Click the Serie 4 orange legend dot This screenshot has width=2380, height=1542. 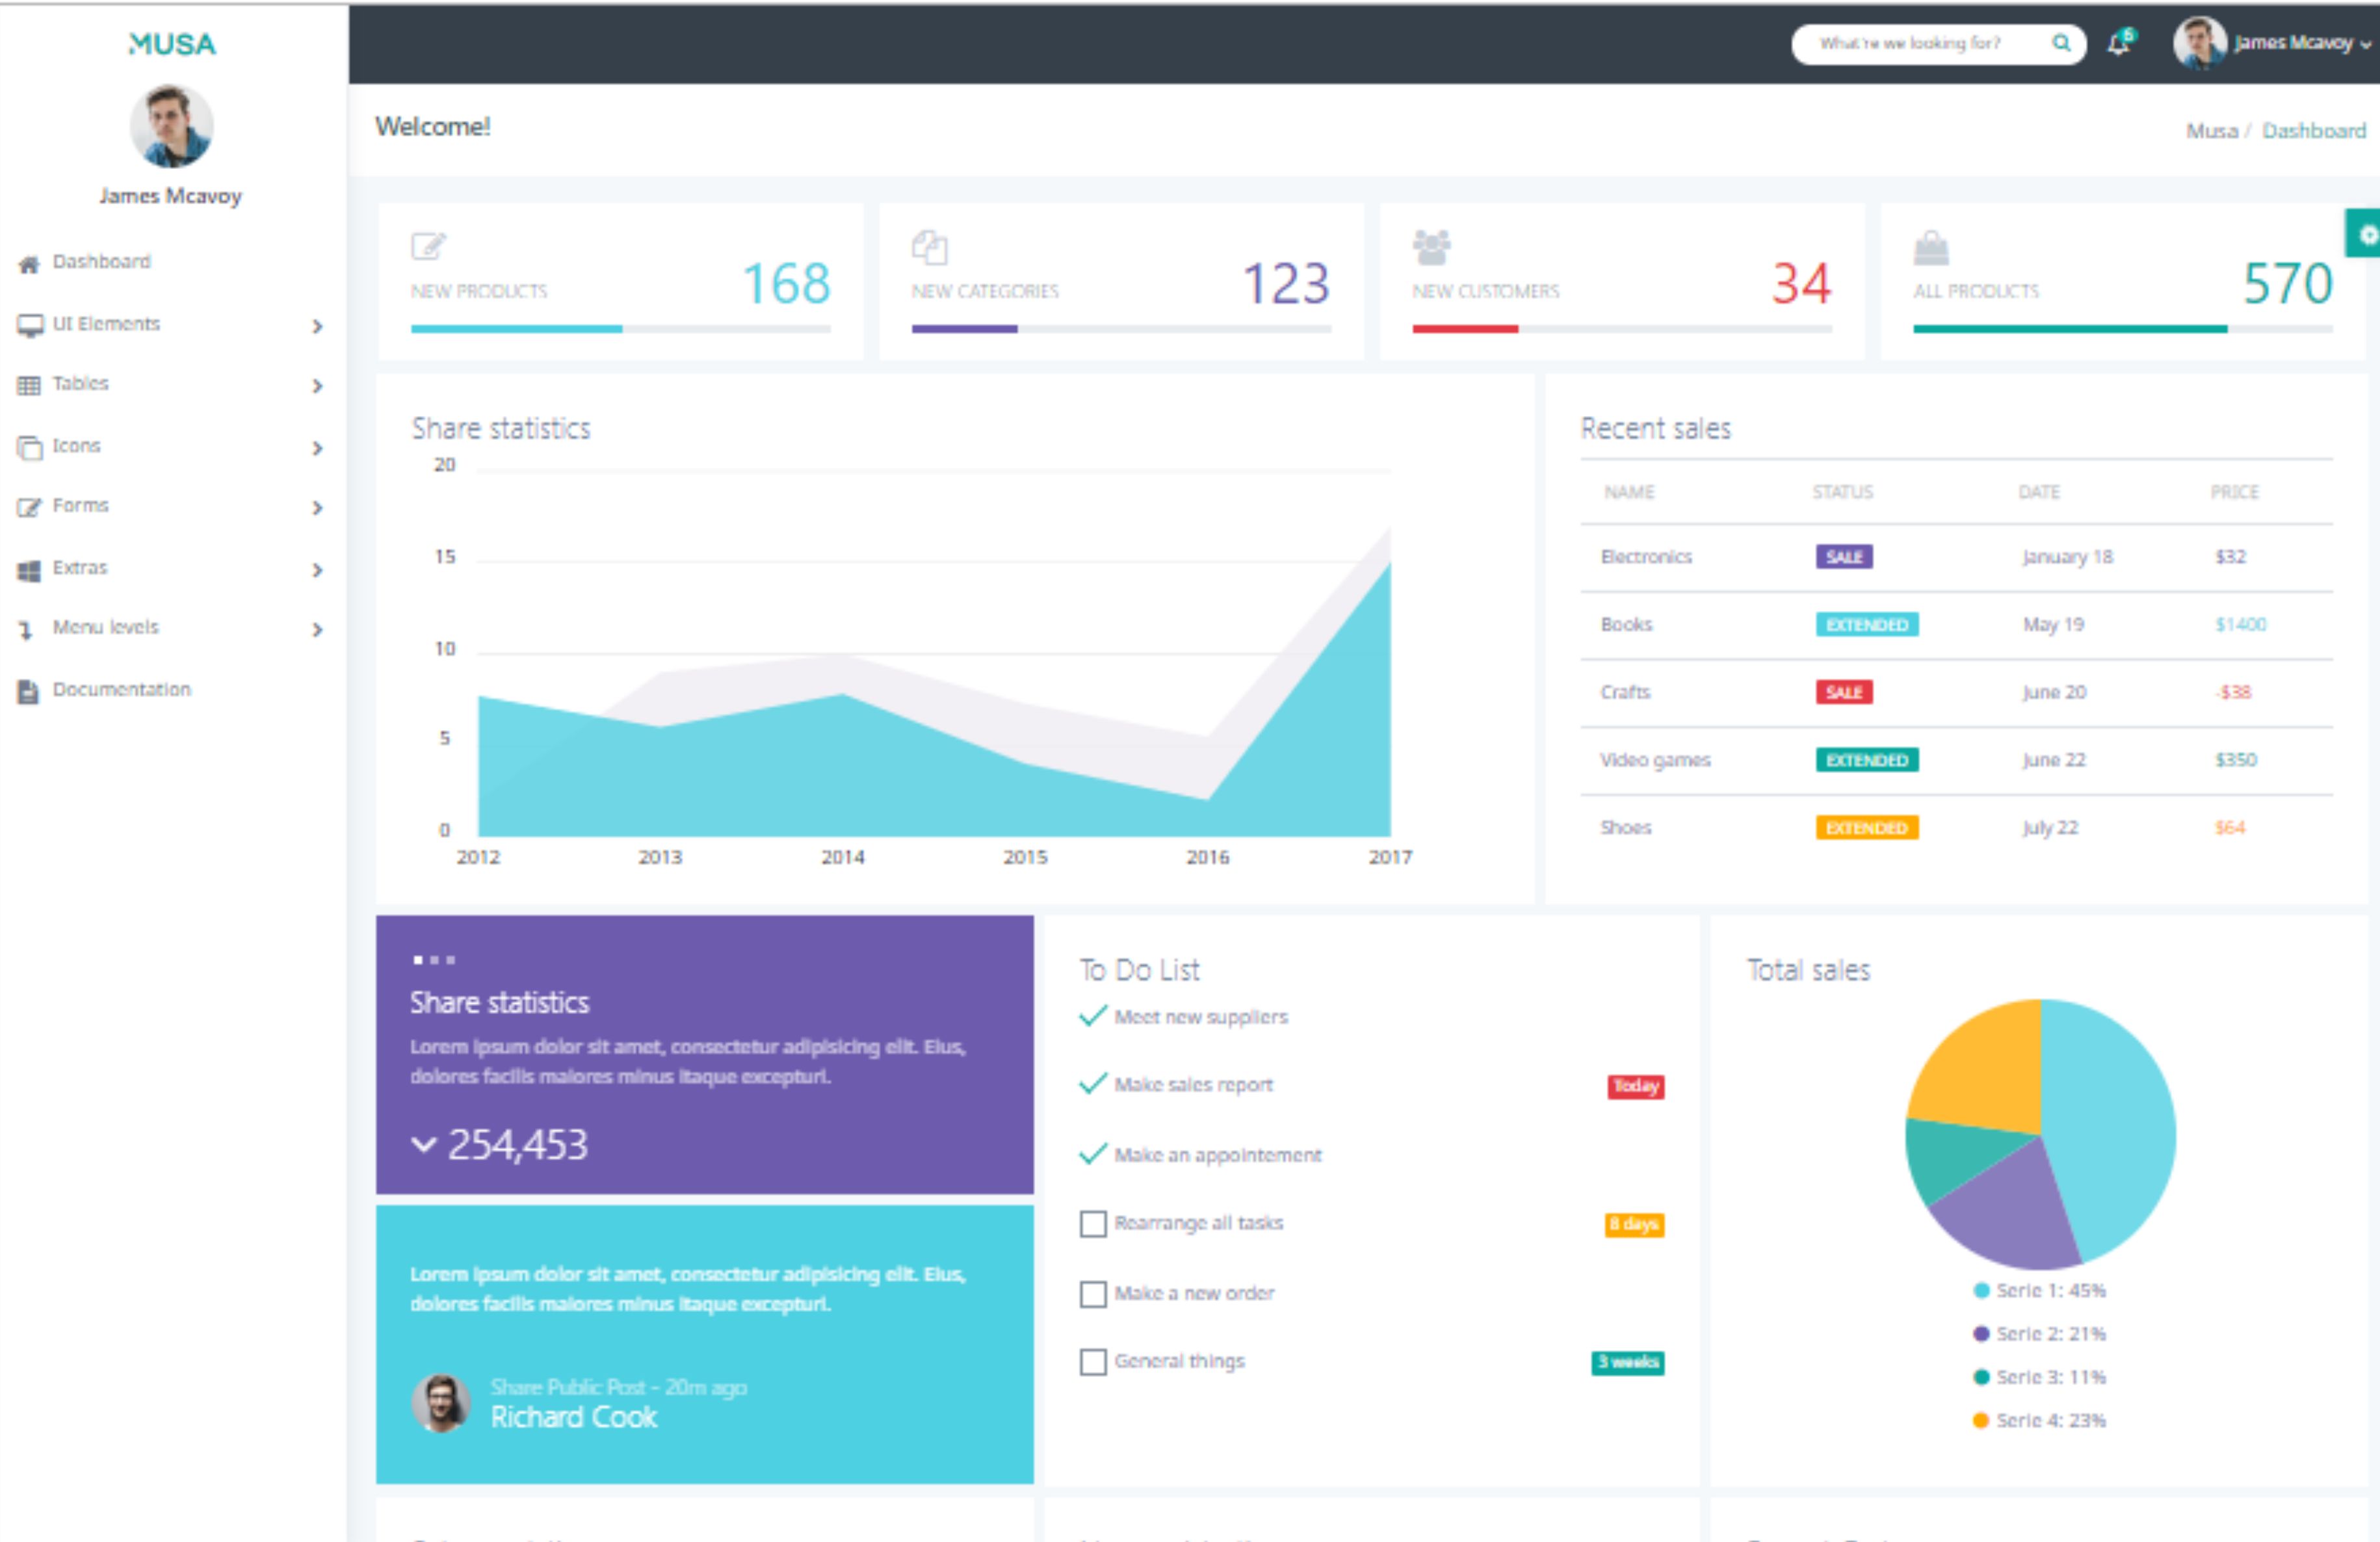(x=1980, y=1420)
